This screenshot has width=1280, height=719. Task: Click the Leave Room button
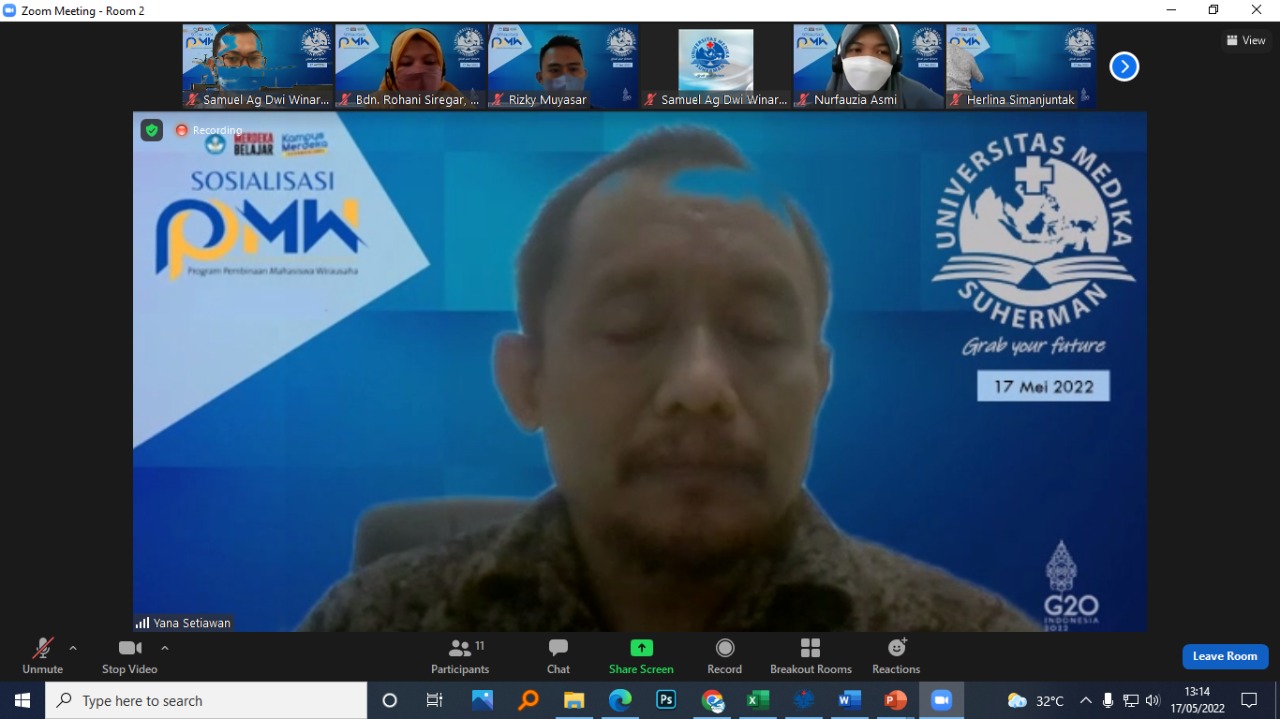pyautogui.click(x=1225, y=656)
